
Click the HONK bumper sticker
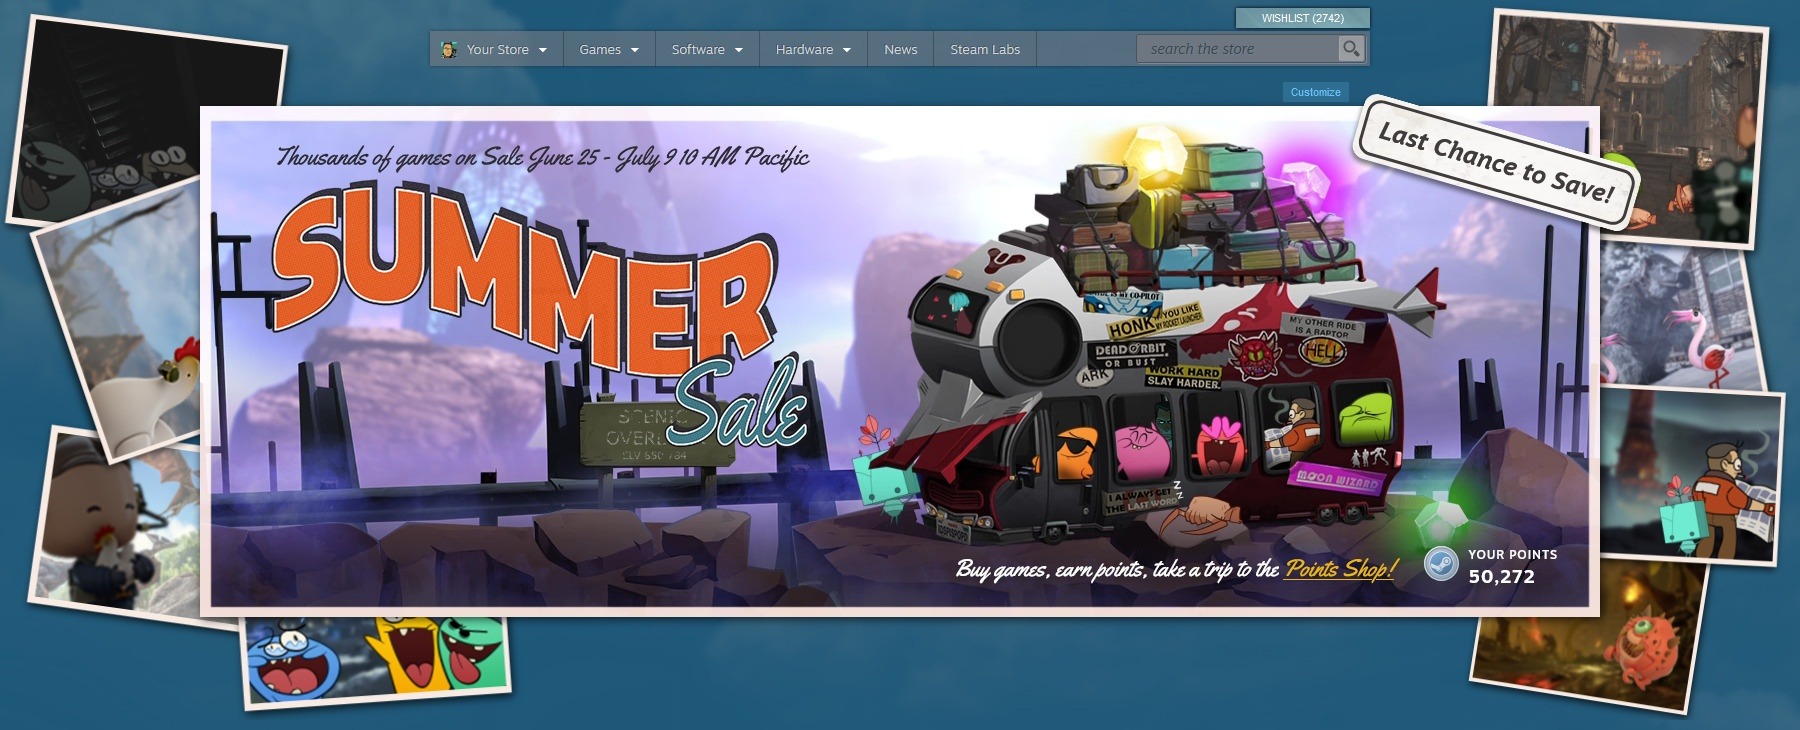tap(1132, 327)
